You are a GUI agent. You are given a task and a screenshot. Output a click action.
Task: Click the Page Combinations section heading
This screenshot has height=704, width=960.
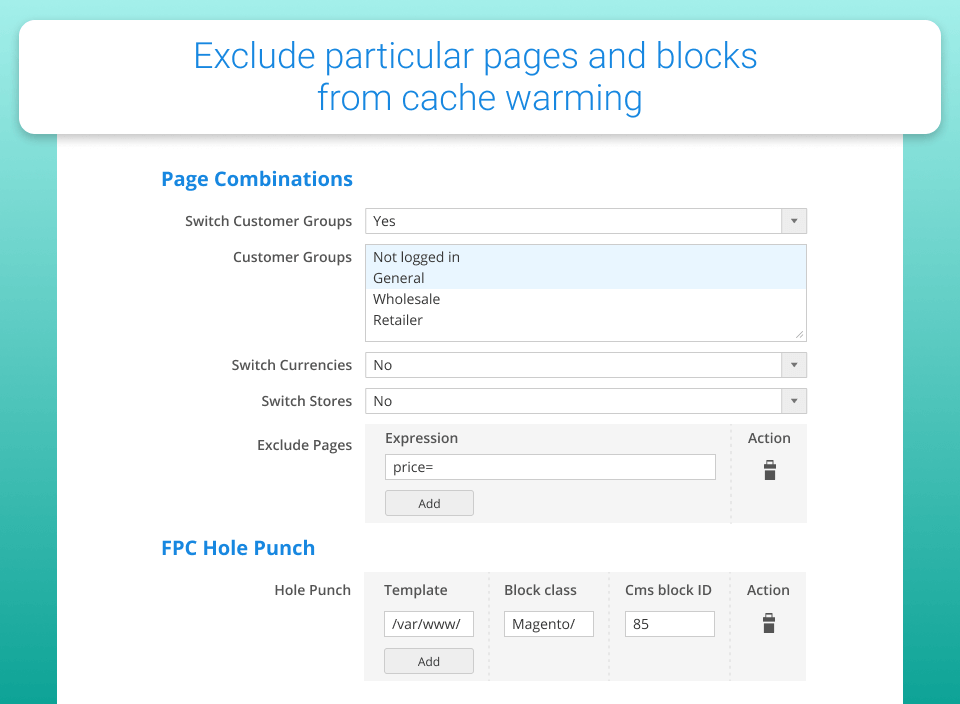[257, 179]
